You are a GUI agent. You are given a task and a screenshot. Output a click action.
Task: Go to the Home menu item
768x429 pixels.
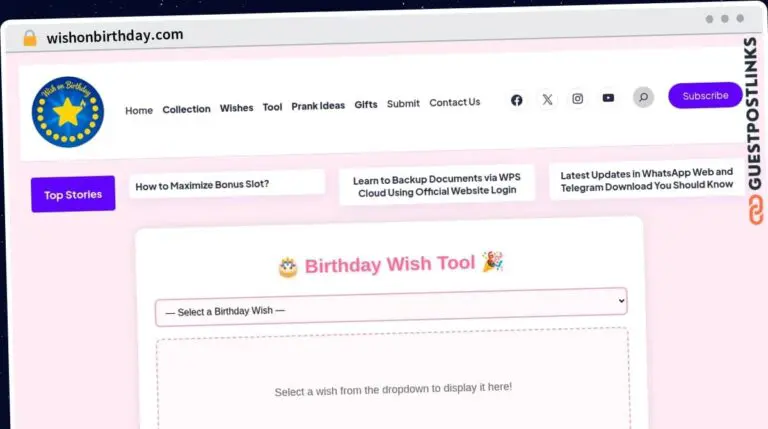tap(139, 110)
